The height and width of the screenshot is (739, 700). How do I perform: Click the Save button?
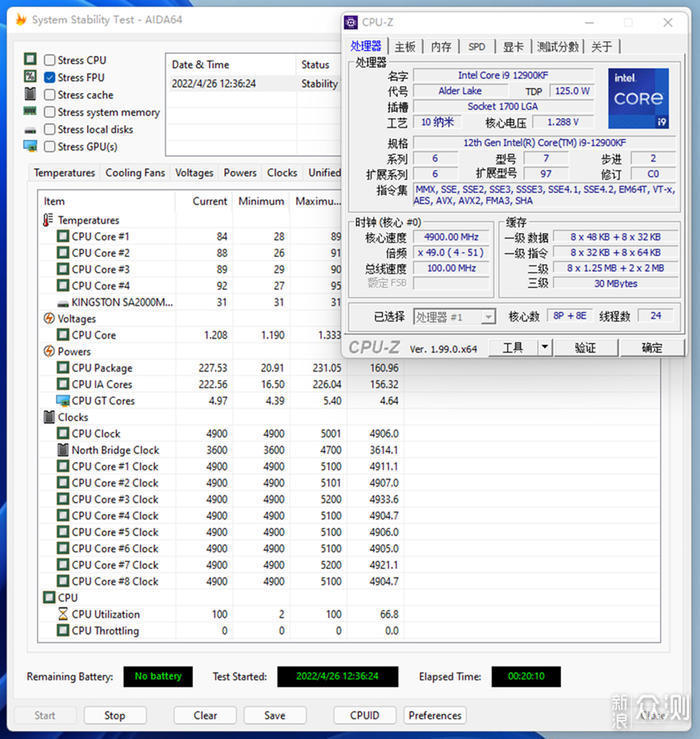click(x=275, y=715)
